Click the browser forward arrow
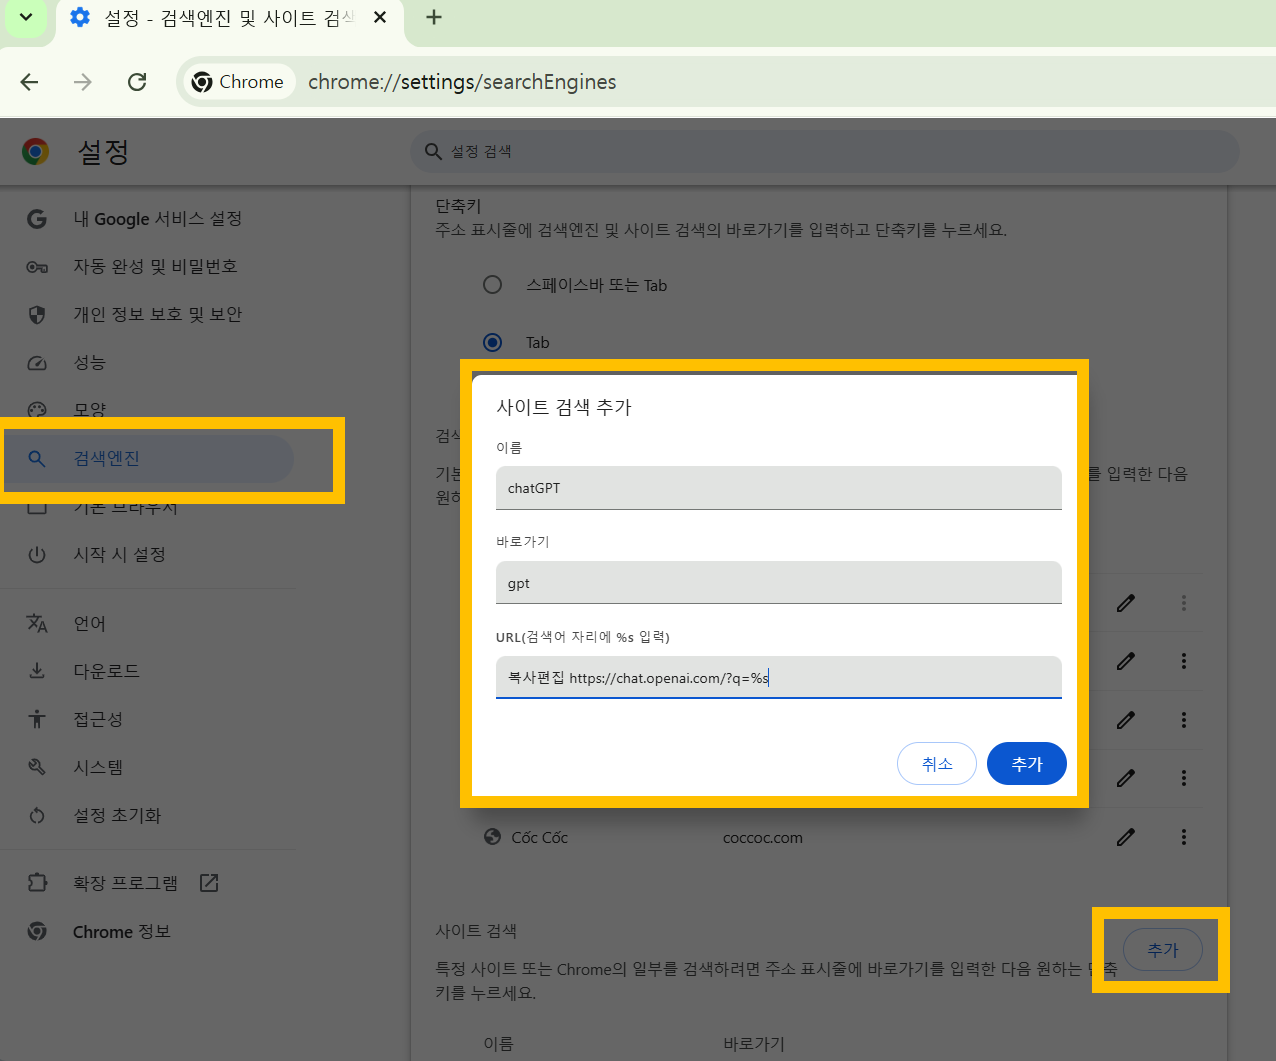 click(x=83, y=82)
